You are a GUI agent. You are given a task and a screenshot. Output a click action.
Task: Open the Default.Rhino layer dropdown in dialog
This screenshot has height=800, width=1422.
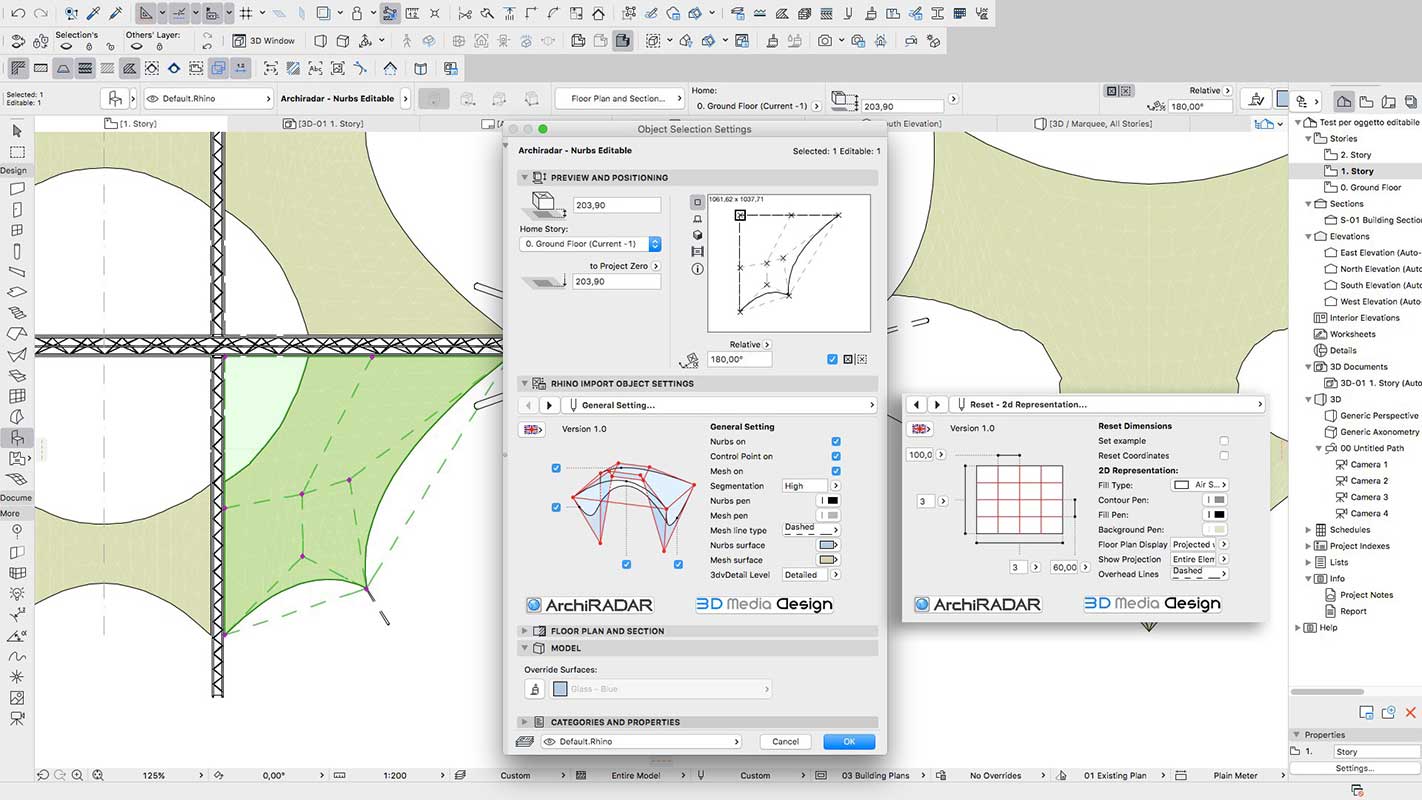[x=640, y=742]
